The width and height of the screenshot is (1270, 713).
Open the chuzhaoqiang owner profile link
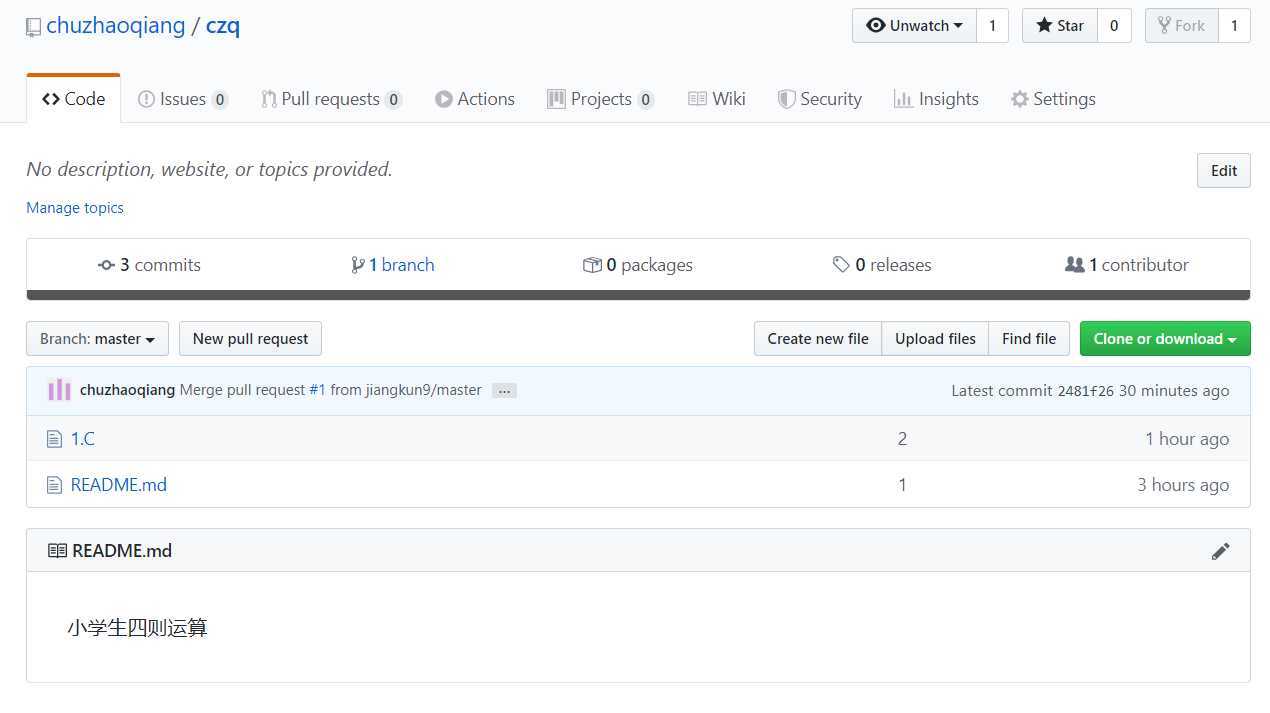[x=116, y=26]
